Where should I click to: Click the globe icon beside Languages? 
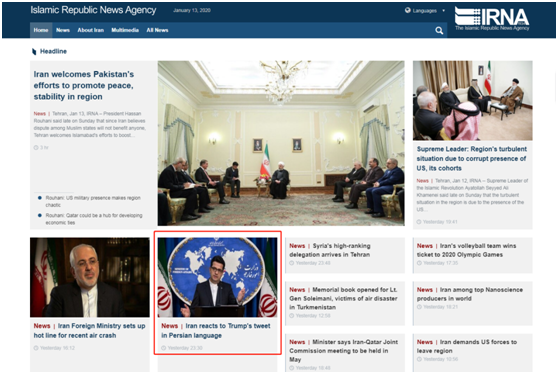click(408, 10)
